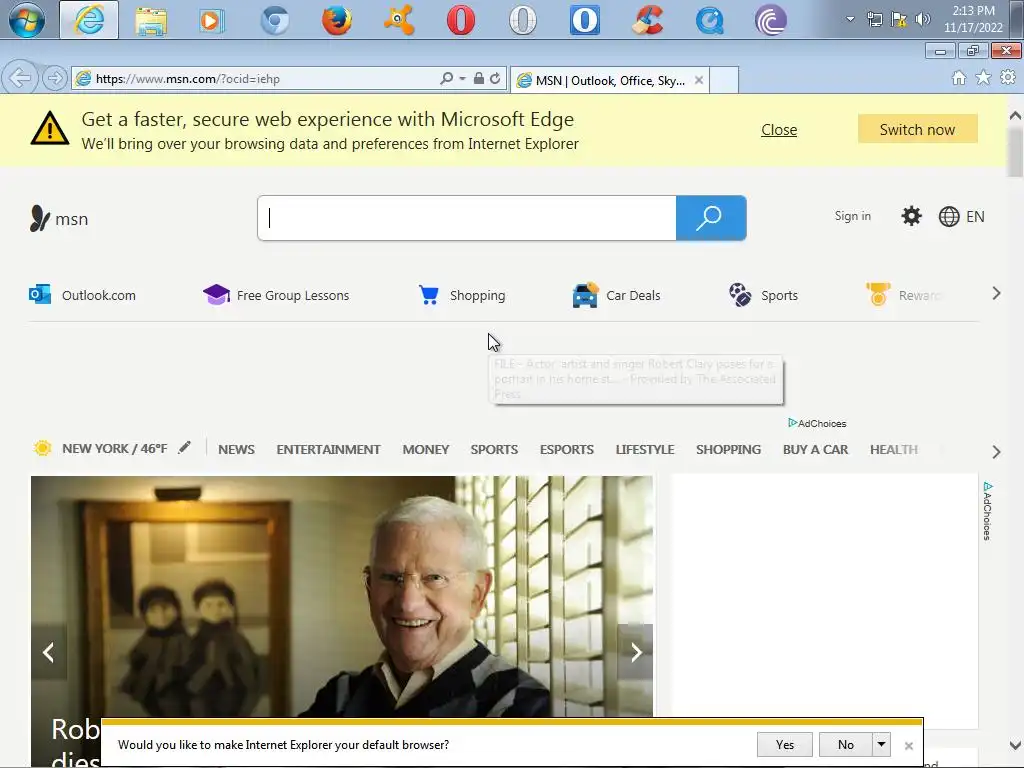This screenshot has height=768, width=1024.
Task: Click the address bar search magnifier
Action: [447, 78]
